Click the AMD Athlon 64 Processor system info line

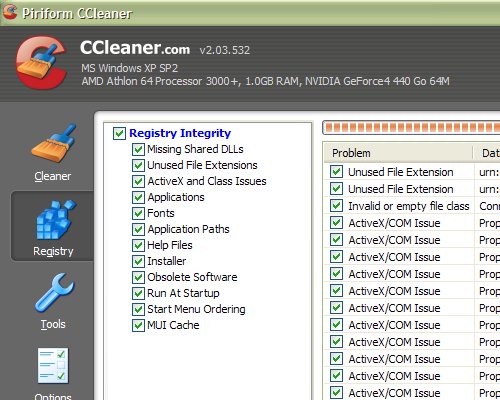(x=266, y=81)
